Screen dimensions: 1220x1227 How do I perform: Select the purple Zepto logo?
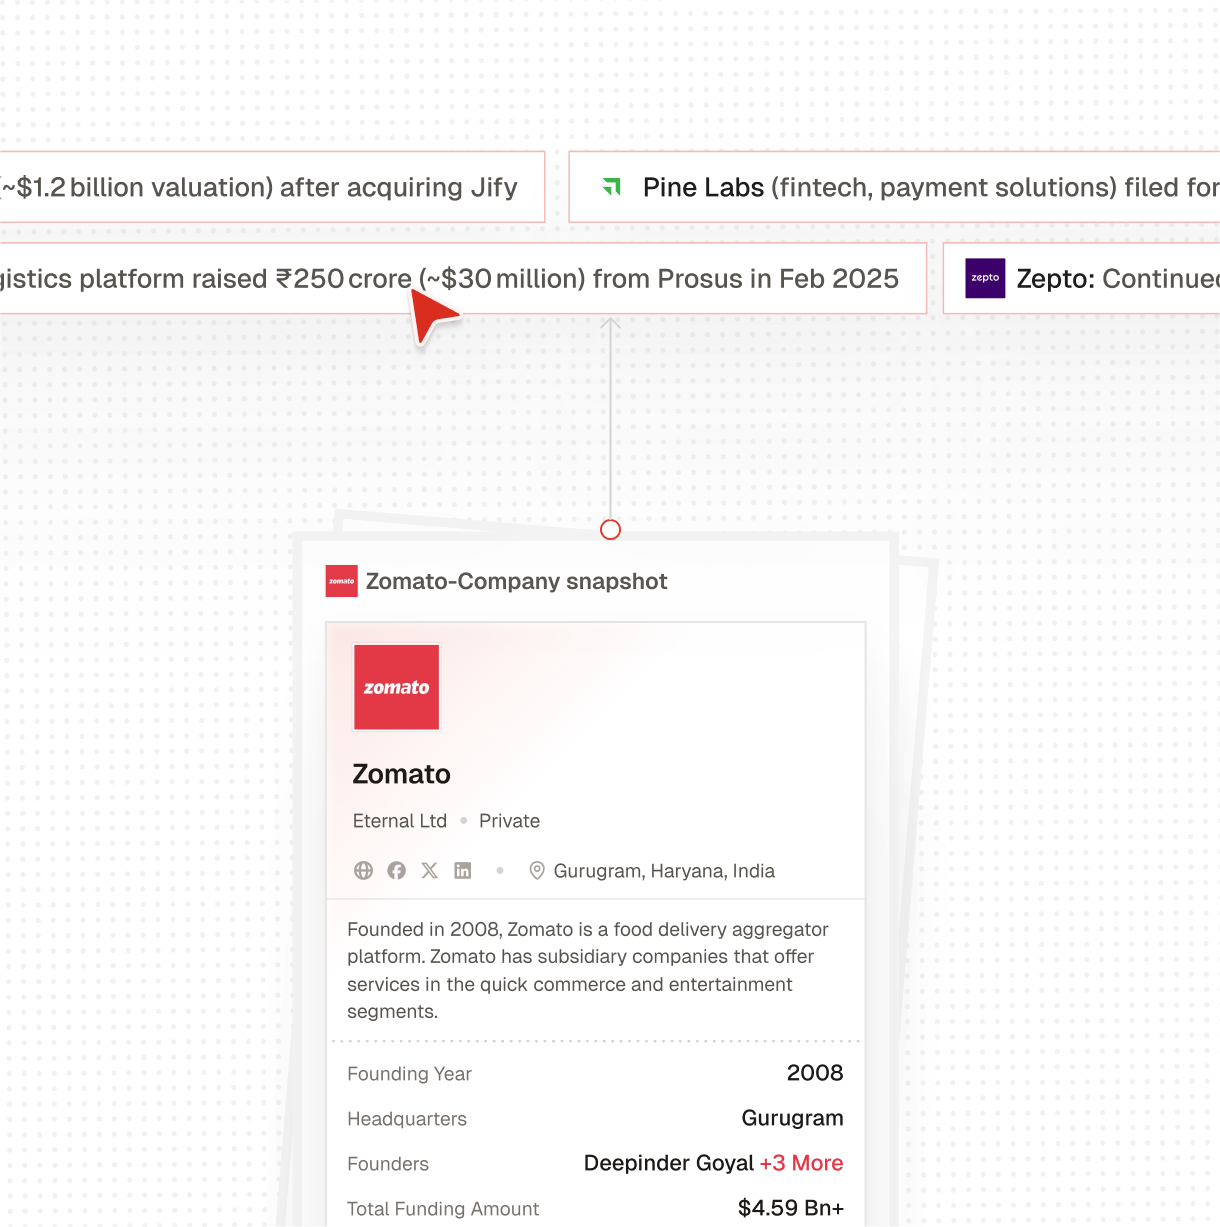click(x=985, y=278)
